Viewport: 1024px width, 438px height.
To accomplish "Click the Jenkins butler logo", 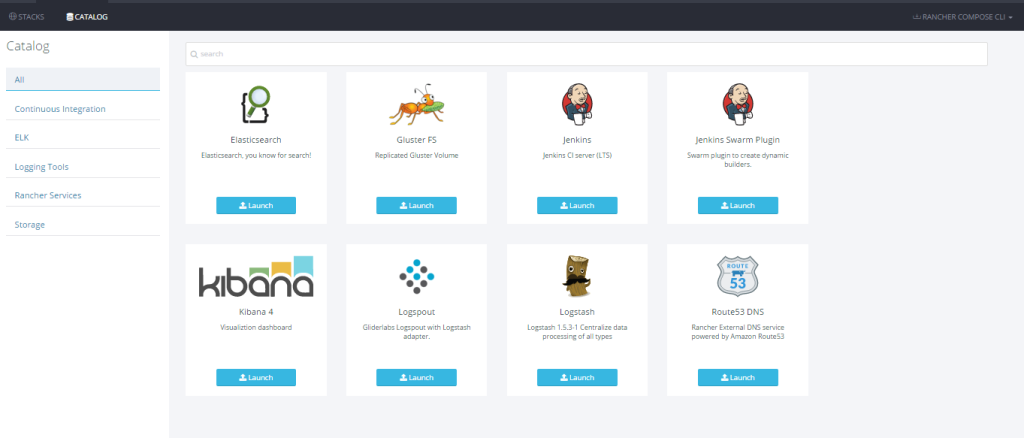I will (576, 102).
